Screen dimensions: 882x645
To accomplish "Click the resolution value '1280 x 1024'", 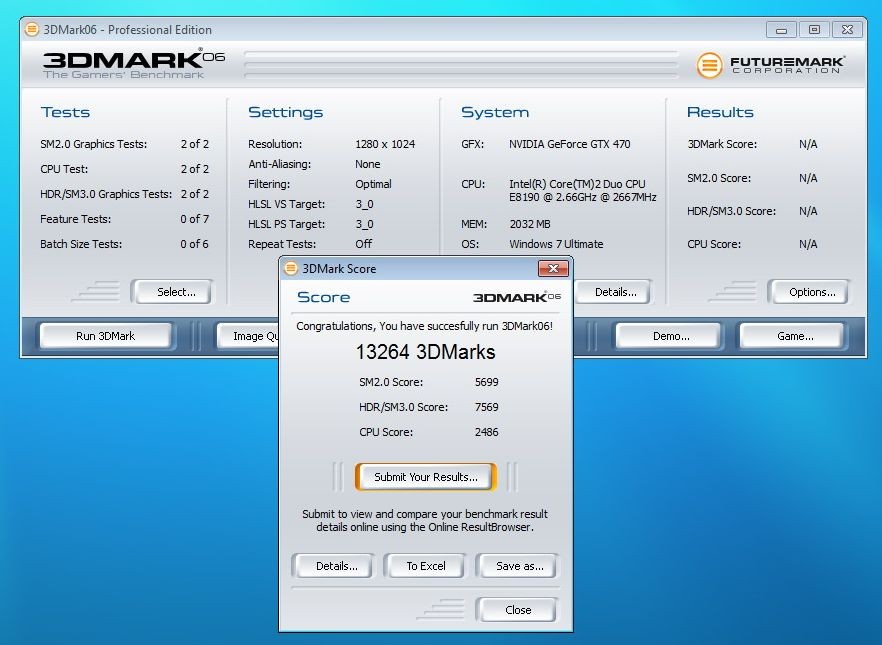I will pos(385,144).
